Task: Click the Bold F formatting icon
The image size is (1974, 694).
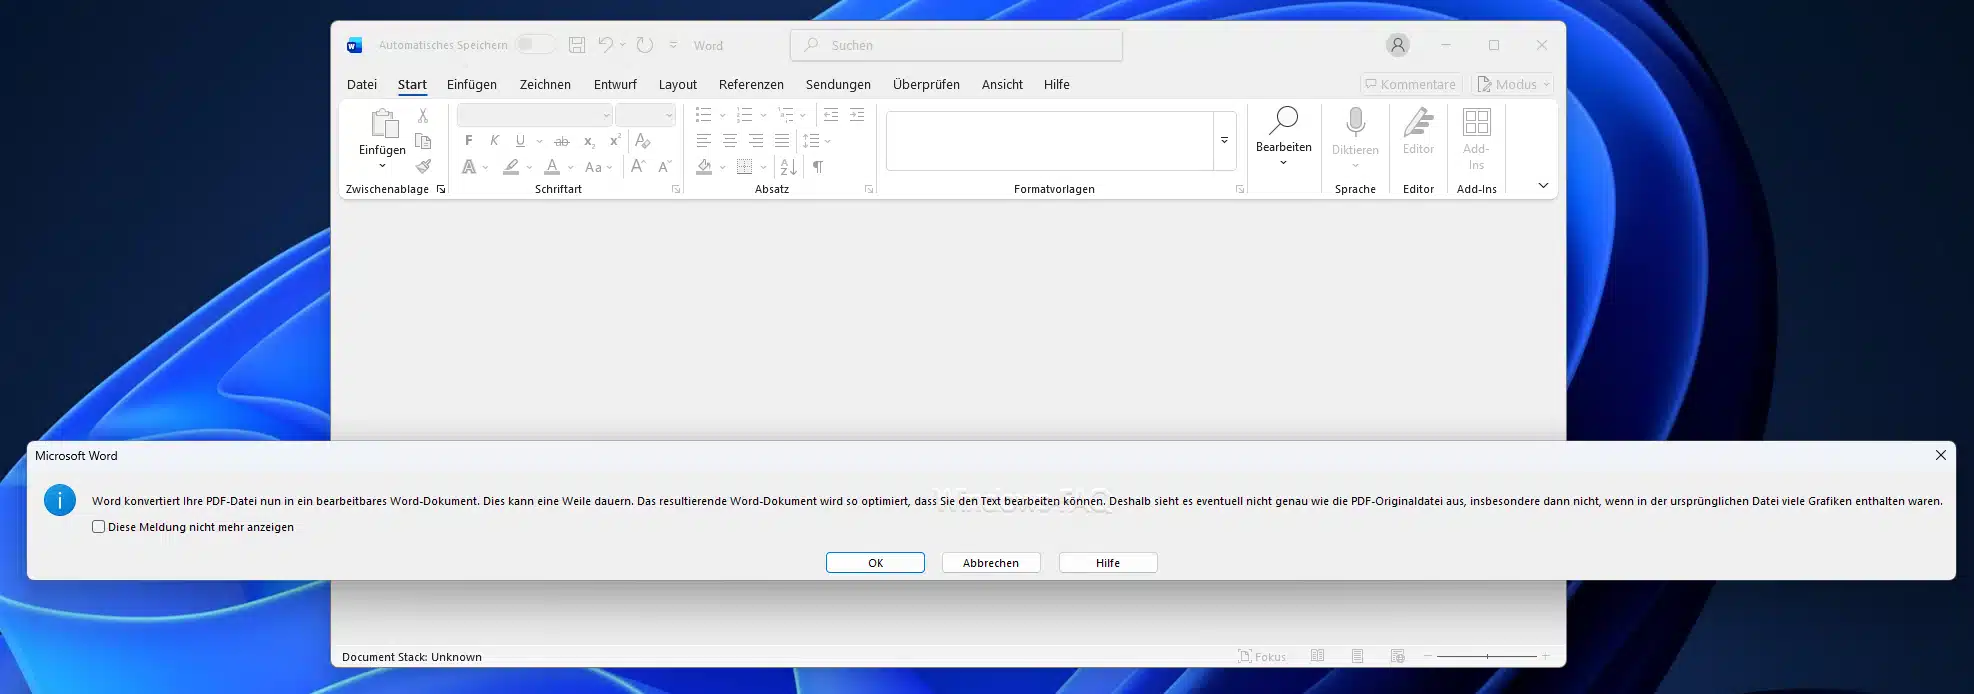Action: [468, 141]
